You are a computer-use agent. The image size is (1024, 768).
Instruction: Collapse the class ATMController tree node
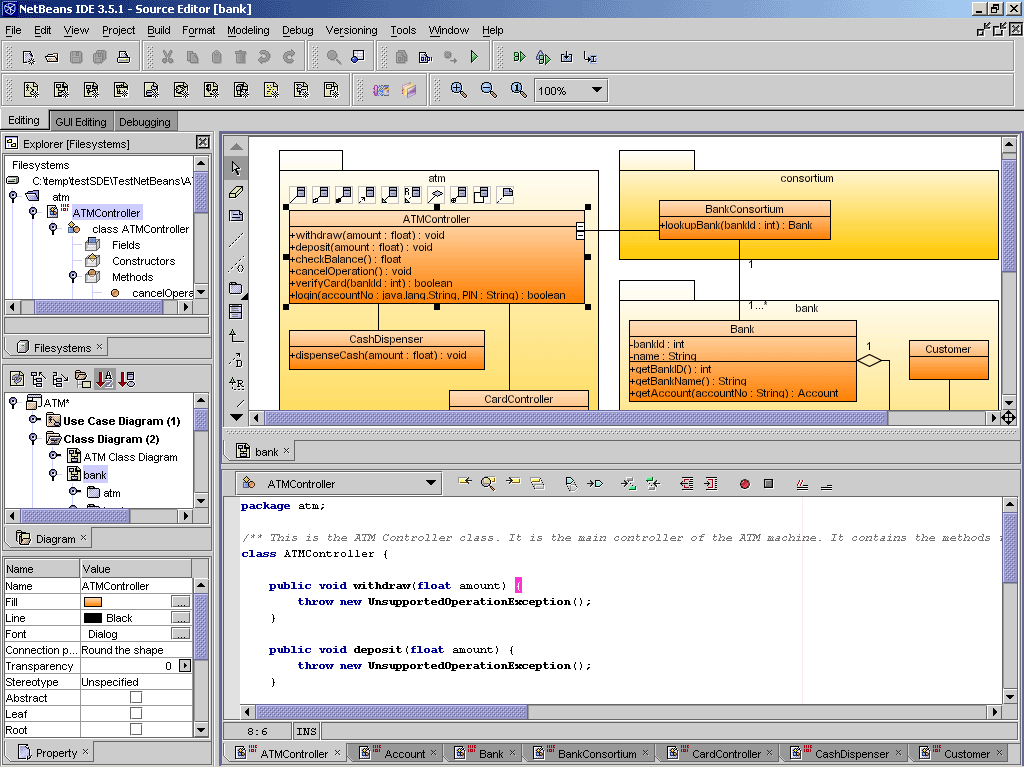pyautogui.click(x=53, y=228)
